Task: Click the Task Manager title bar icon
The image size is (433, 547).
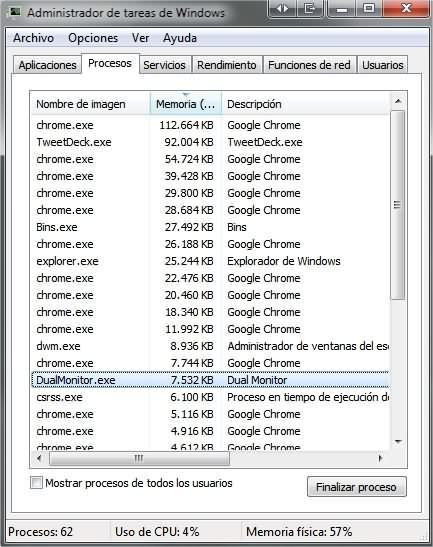Action: pyautogui.click(x=15, y=12)
